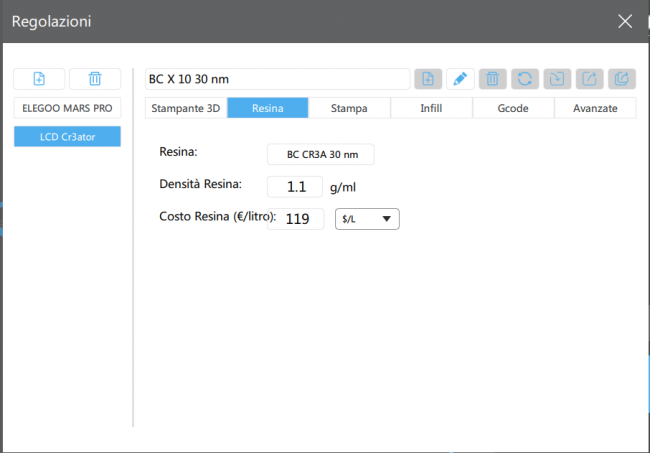
Task: Open the Stampa tab
Action: point(349,108)
